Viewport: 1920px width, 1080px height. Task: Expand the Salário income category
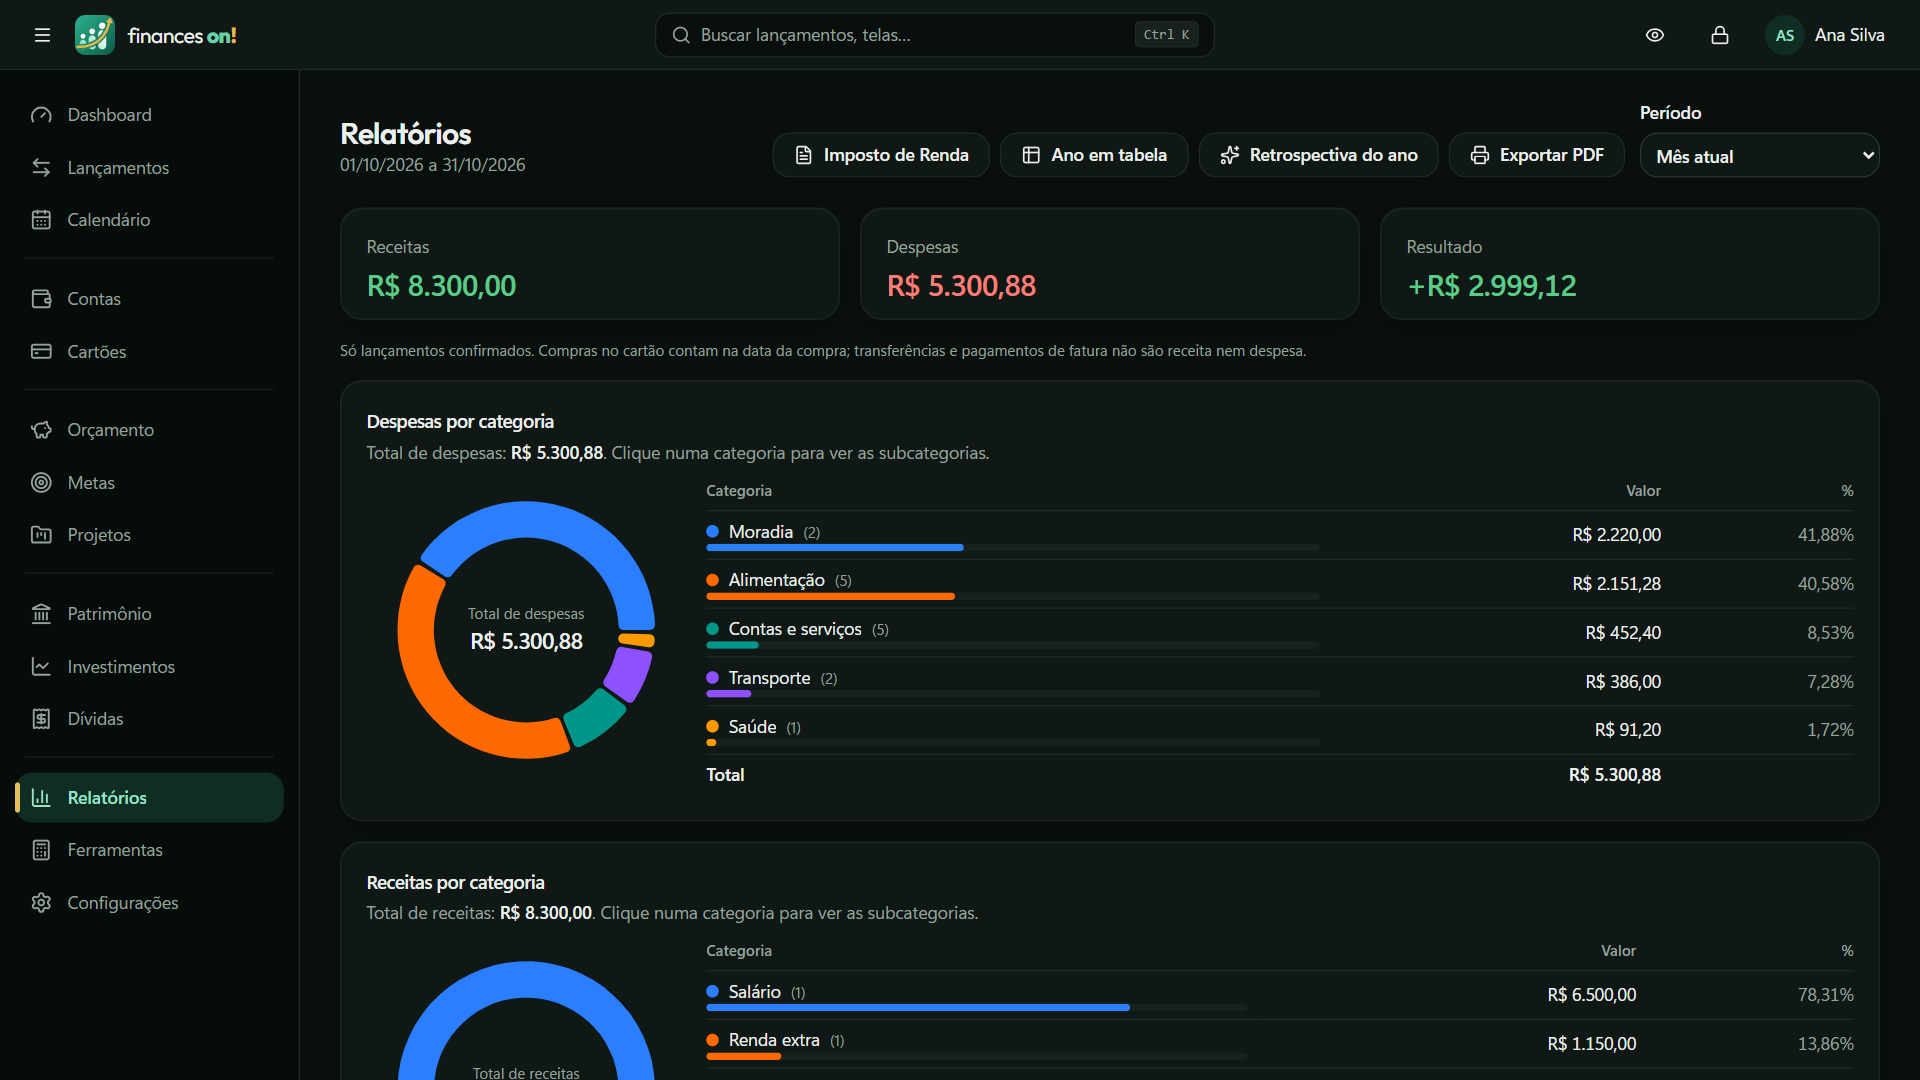pos(1279,995)
